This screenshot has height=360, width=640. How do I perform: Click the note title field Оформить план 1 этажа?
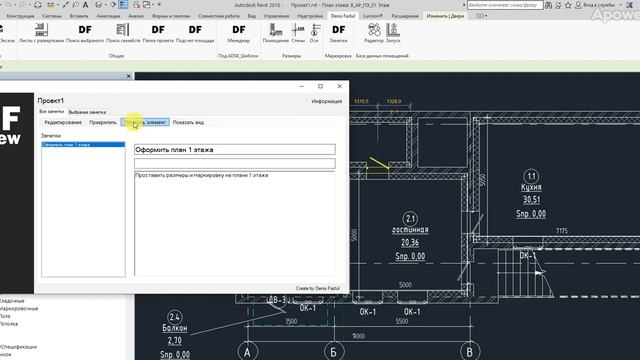tap(235, 150)
